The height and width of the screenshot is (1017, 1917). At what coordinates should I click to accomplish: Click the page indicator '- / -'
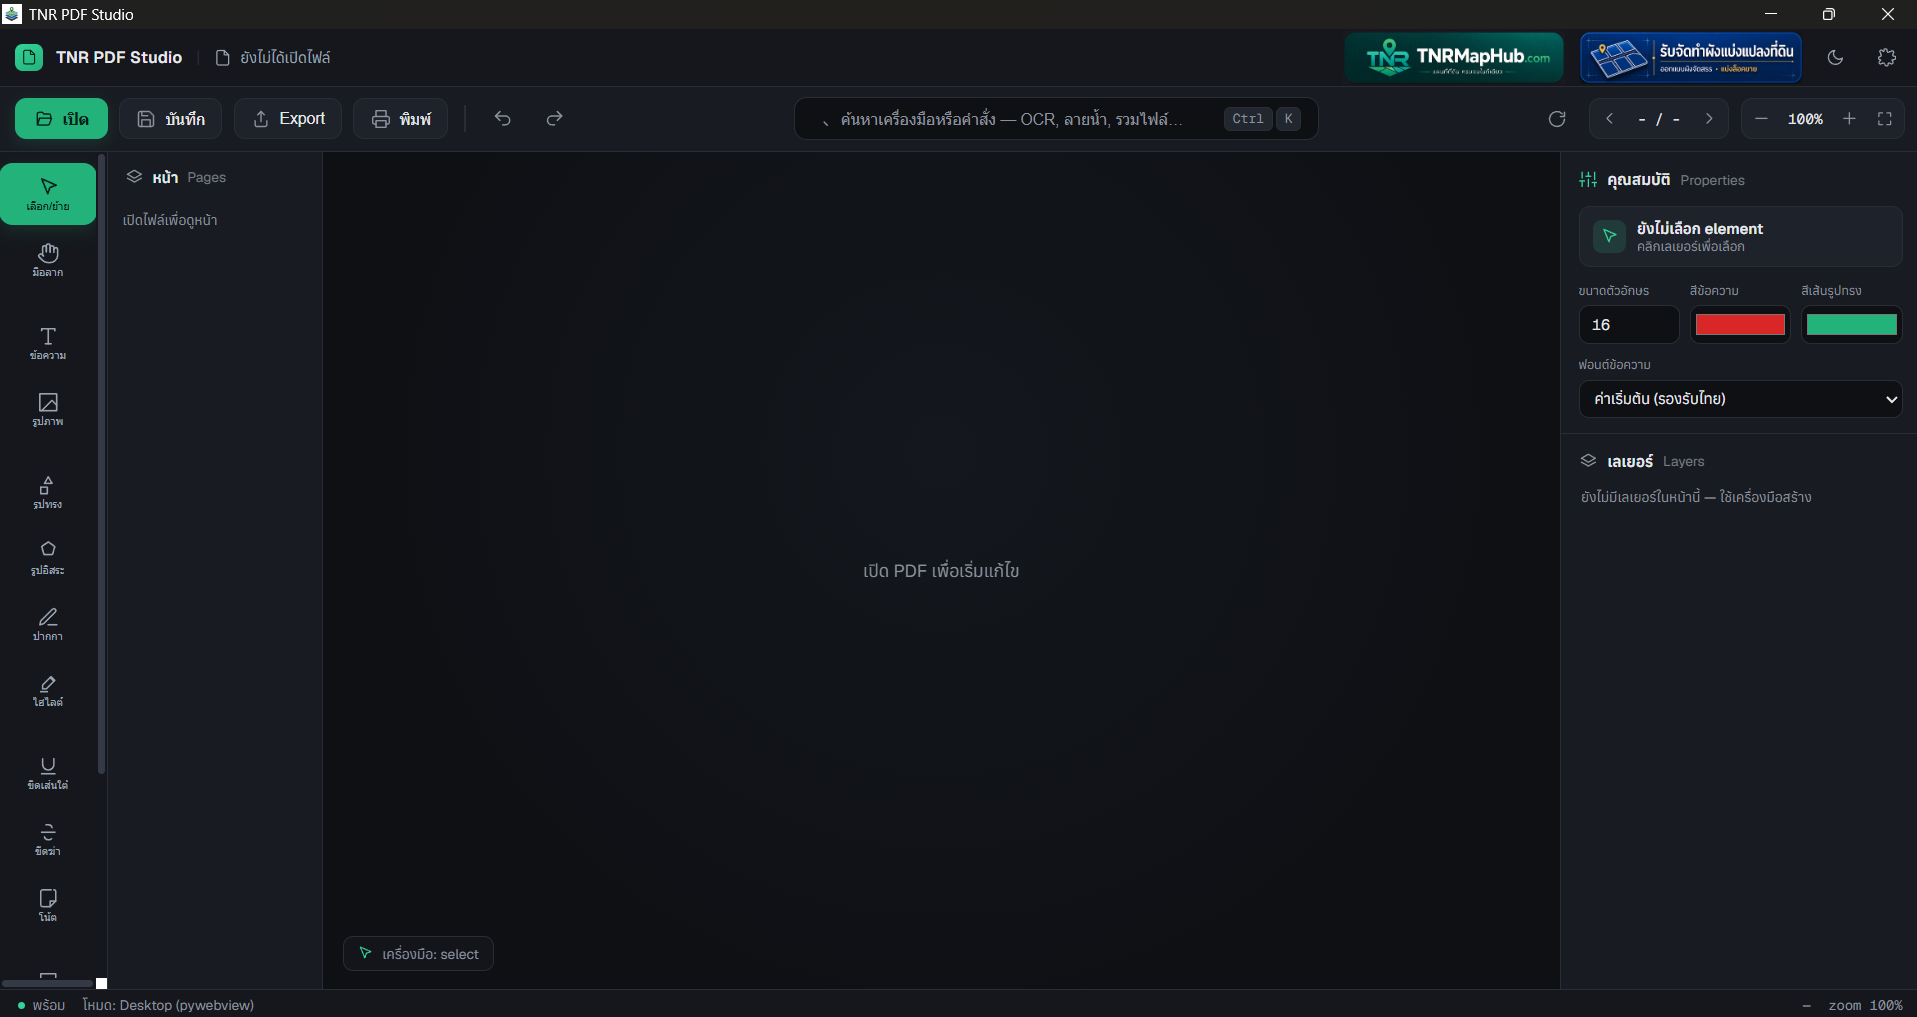pyautogui.click(x=1659, y=119)
